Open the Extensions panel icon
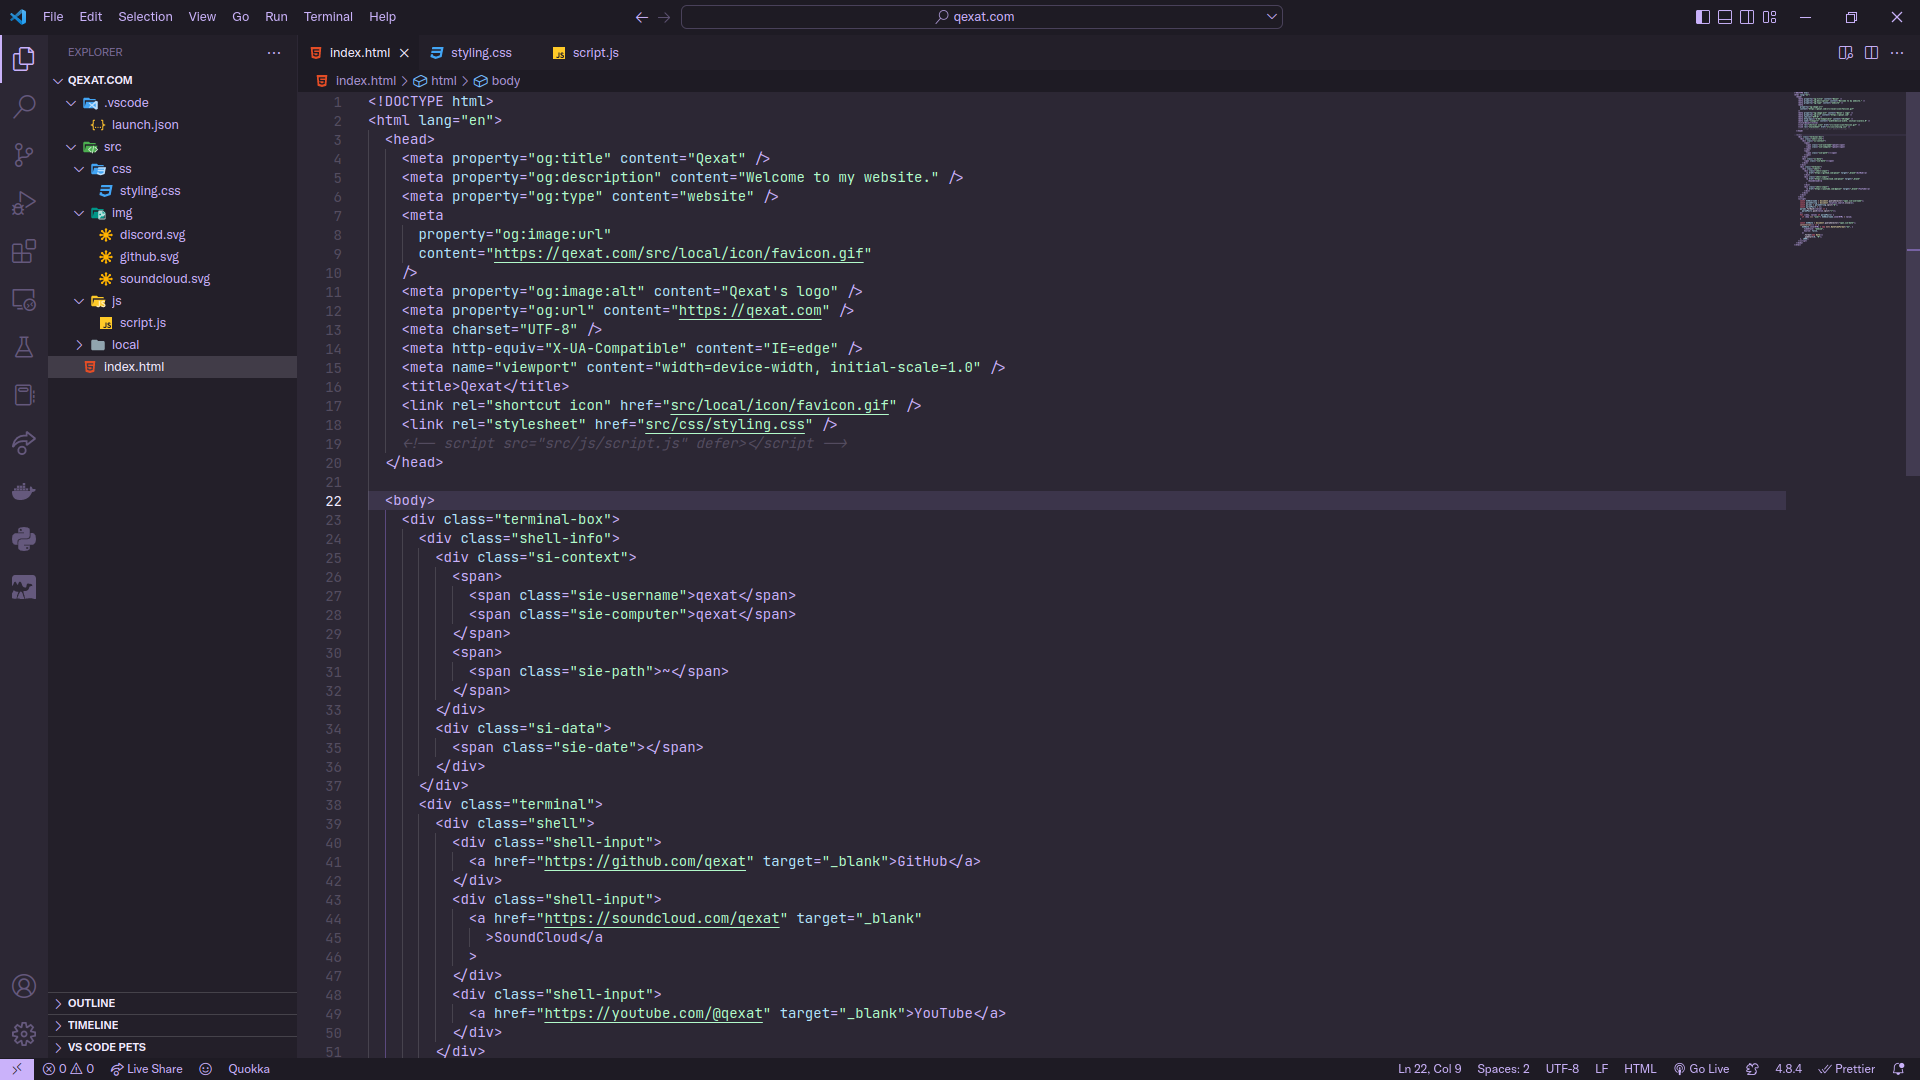Image resolution: width=1920 pixels, height=1080 pixels. [x=24, y=253]
